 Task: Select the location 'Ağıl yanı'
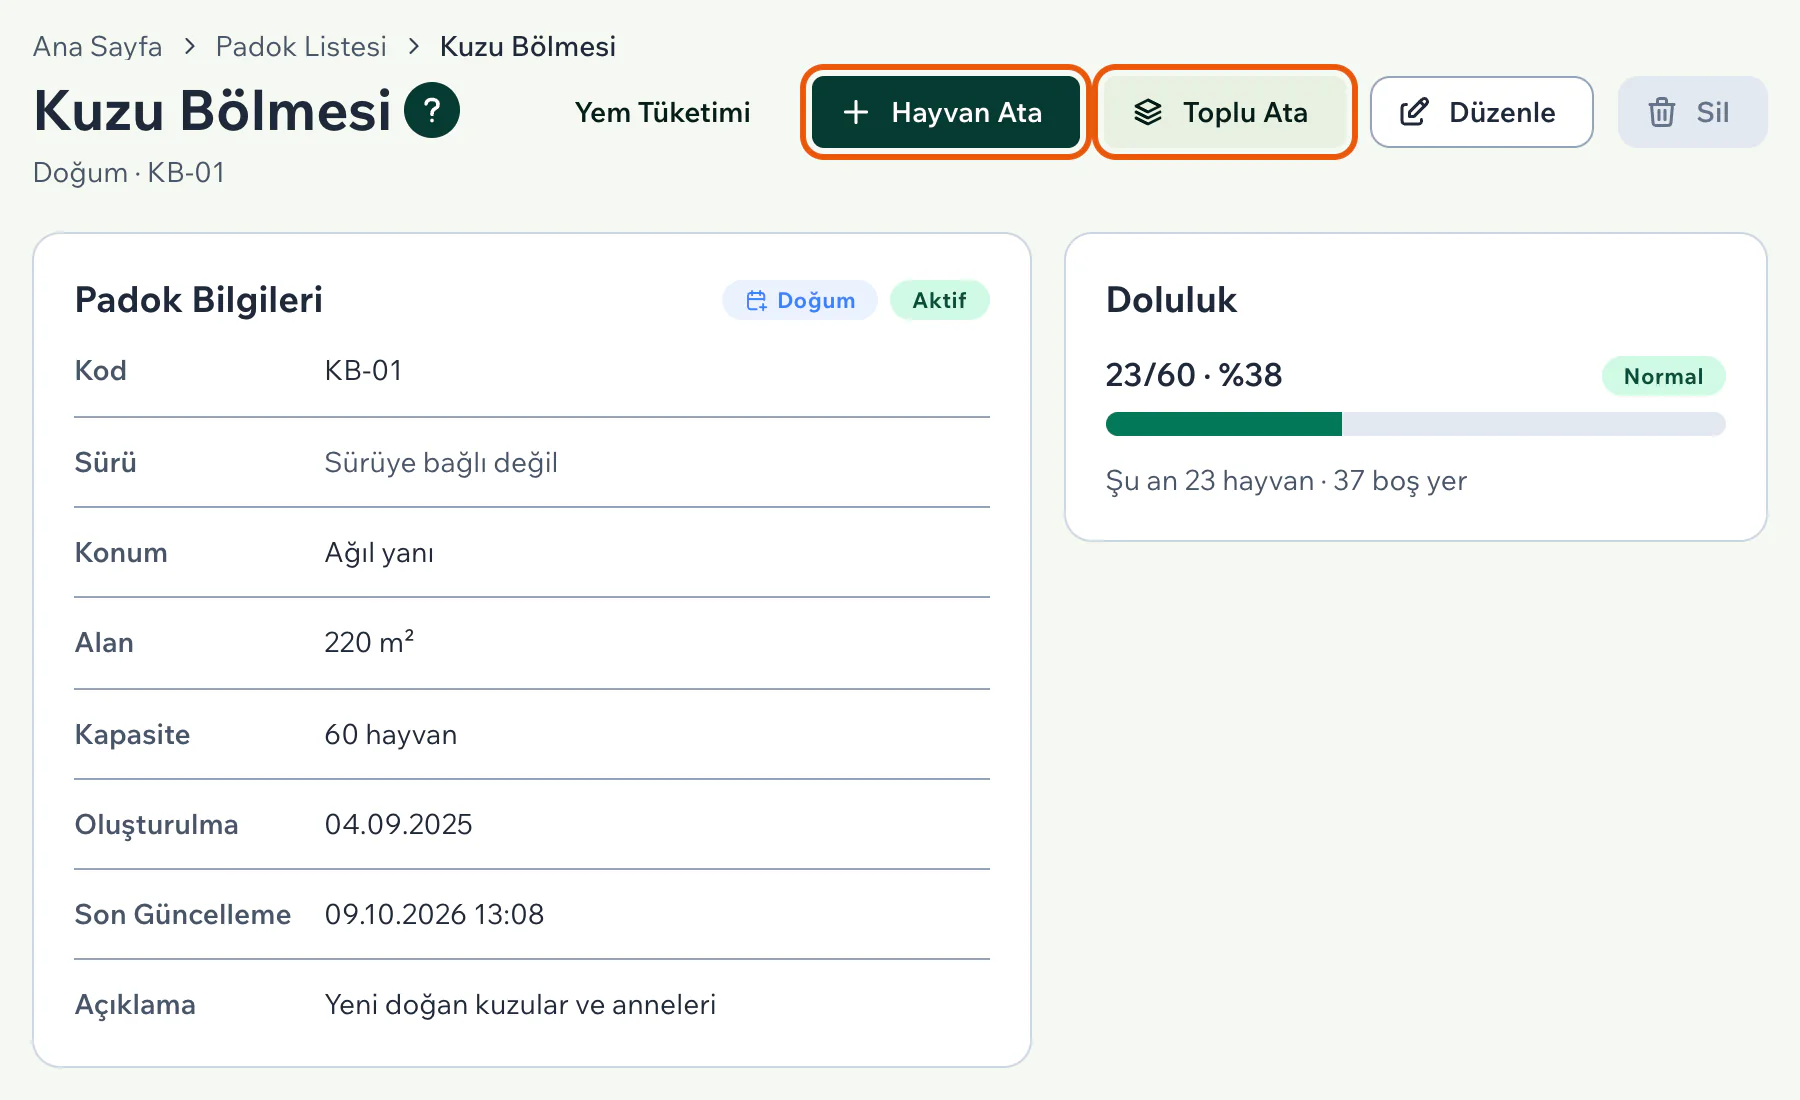pos(379,552)
